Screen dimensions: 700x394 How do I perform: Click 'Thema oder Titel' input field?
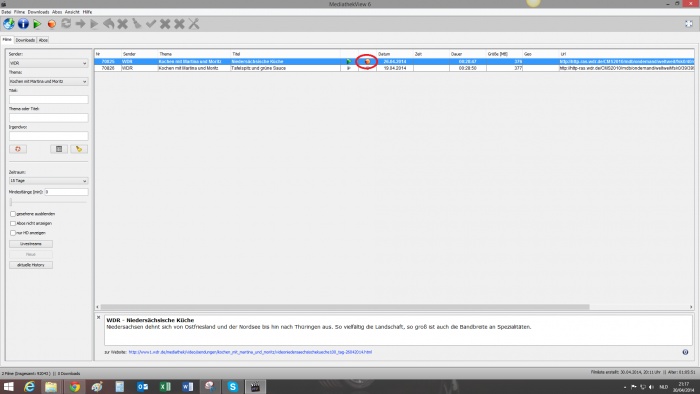coord(48,118)
